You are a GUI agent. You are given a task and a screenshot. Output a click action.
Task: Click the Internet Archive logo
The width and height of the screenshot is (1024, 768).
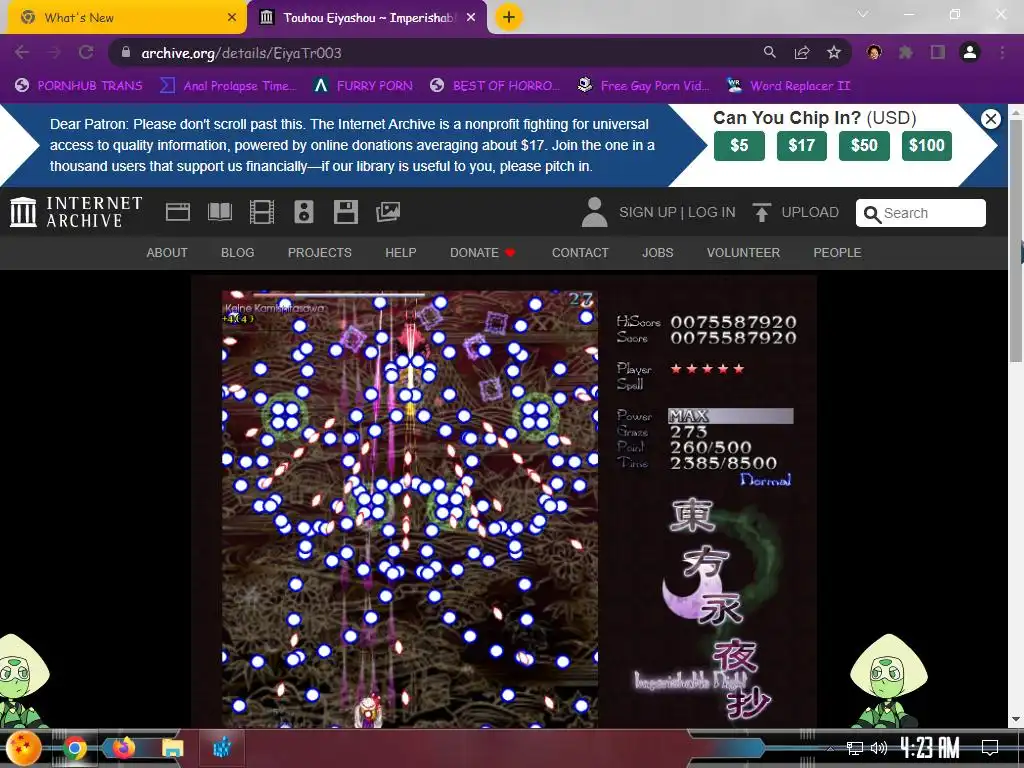pos(76,212)
